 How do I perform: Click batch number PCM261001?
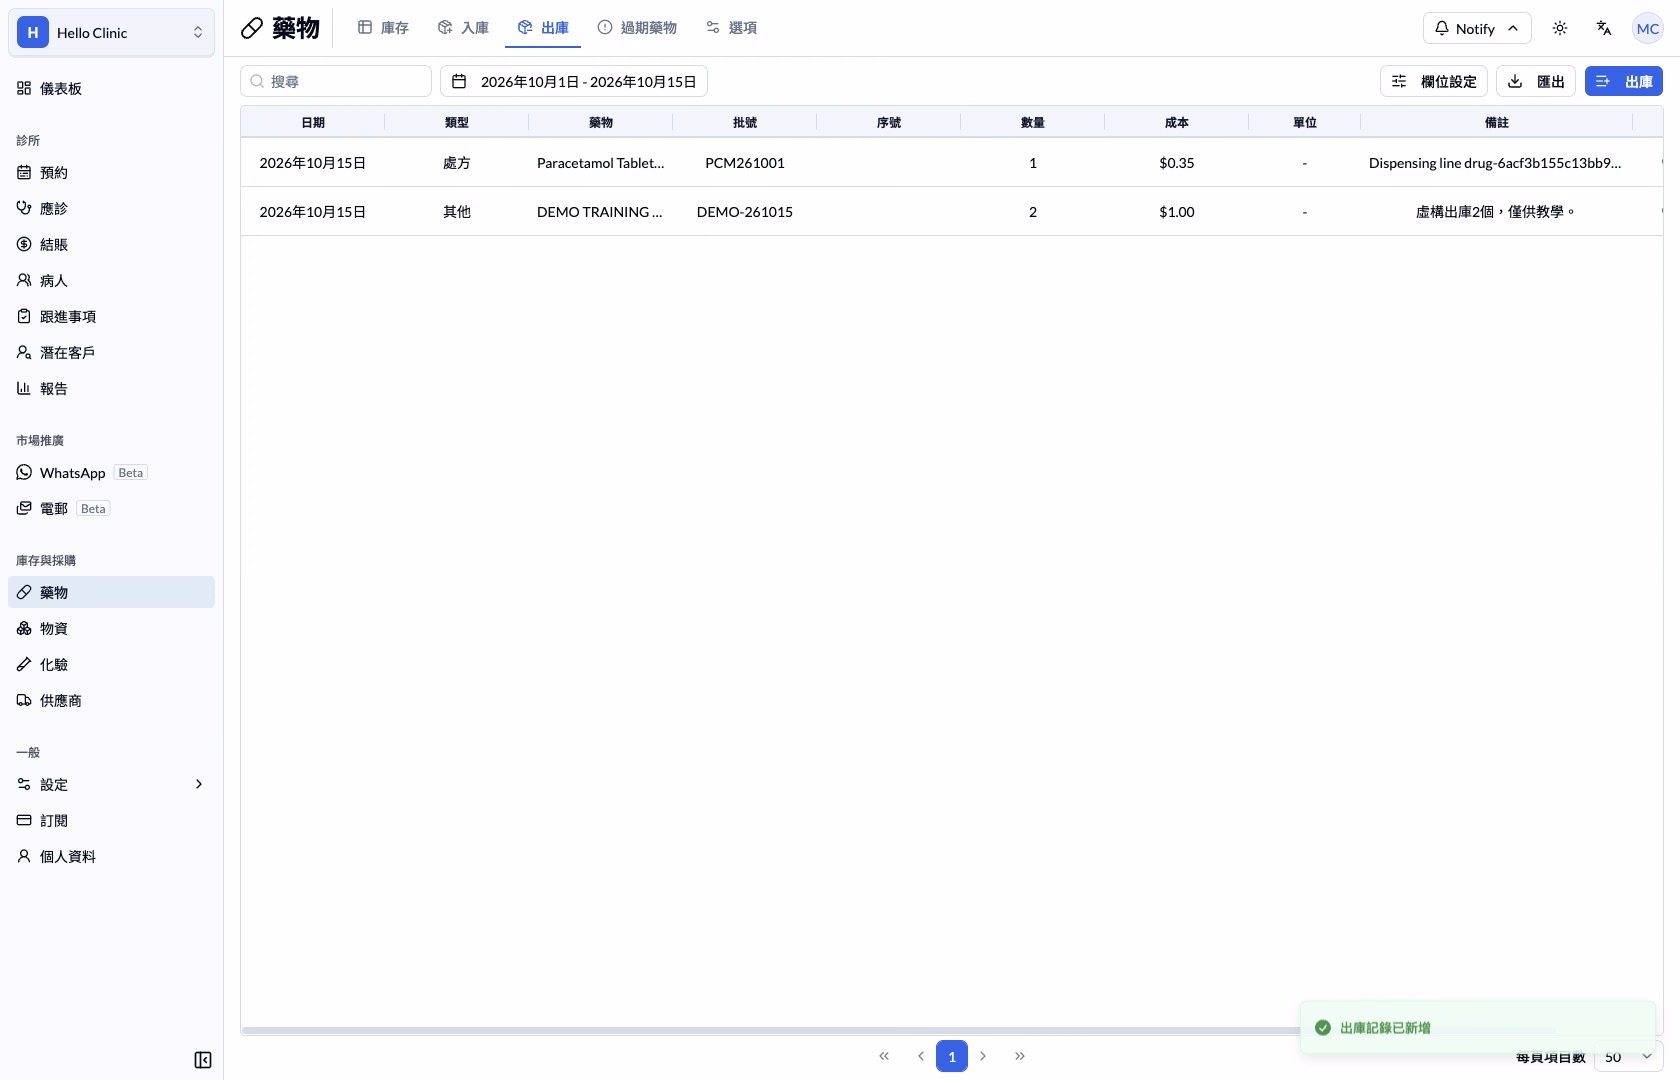click(745, 163)
